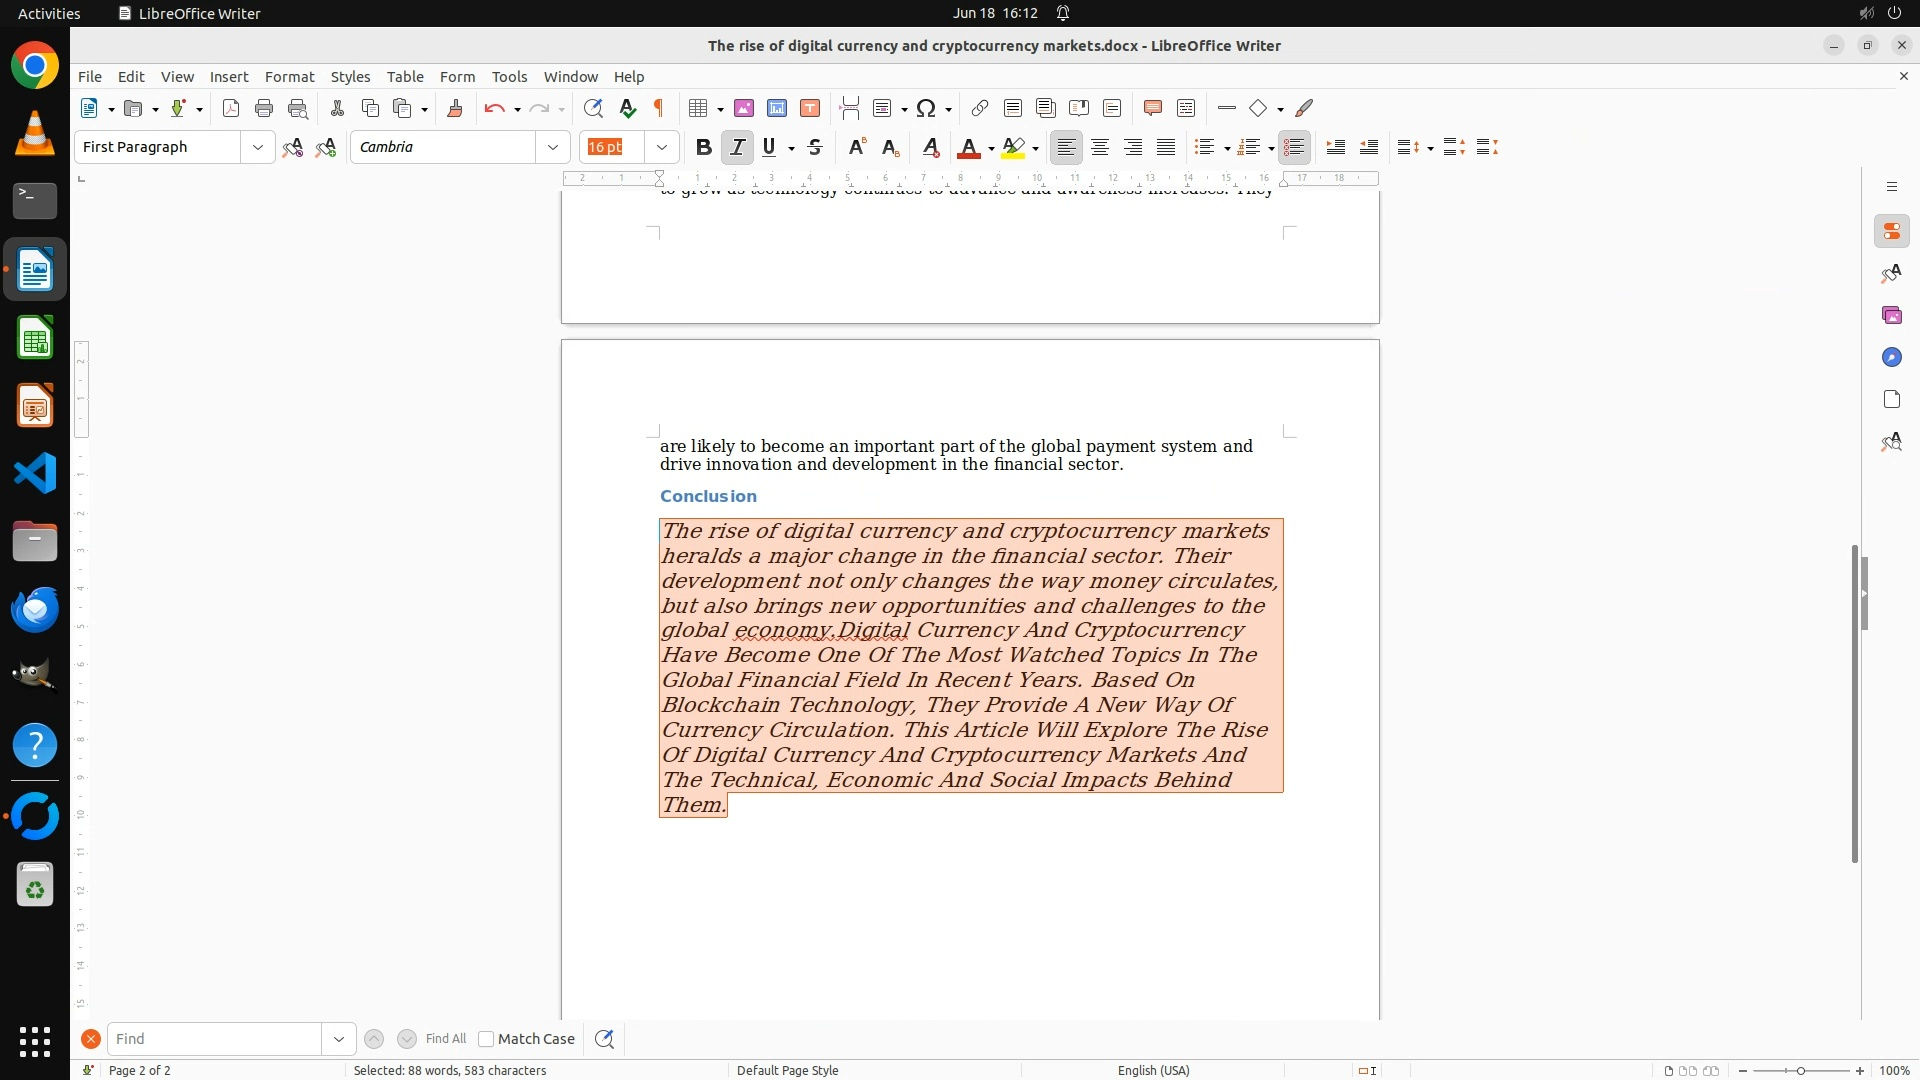1920x1080 pixels.
Task: Click the Insert Image icon
Action: (744, 108)
